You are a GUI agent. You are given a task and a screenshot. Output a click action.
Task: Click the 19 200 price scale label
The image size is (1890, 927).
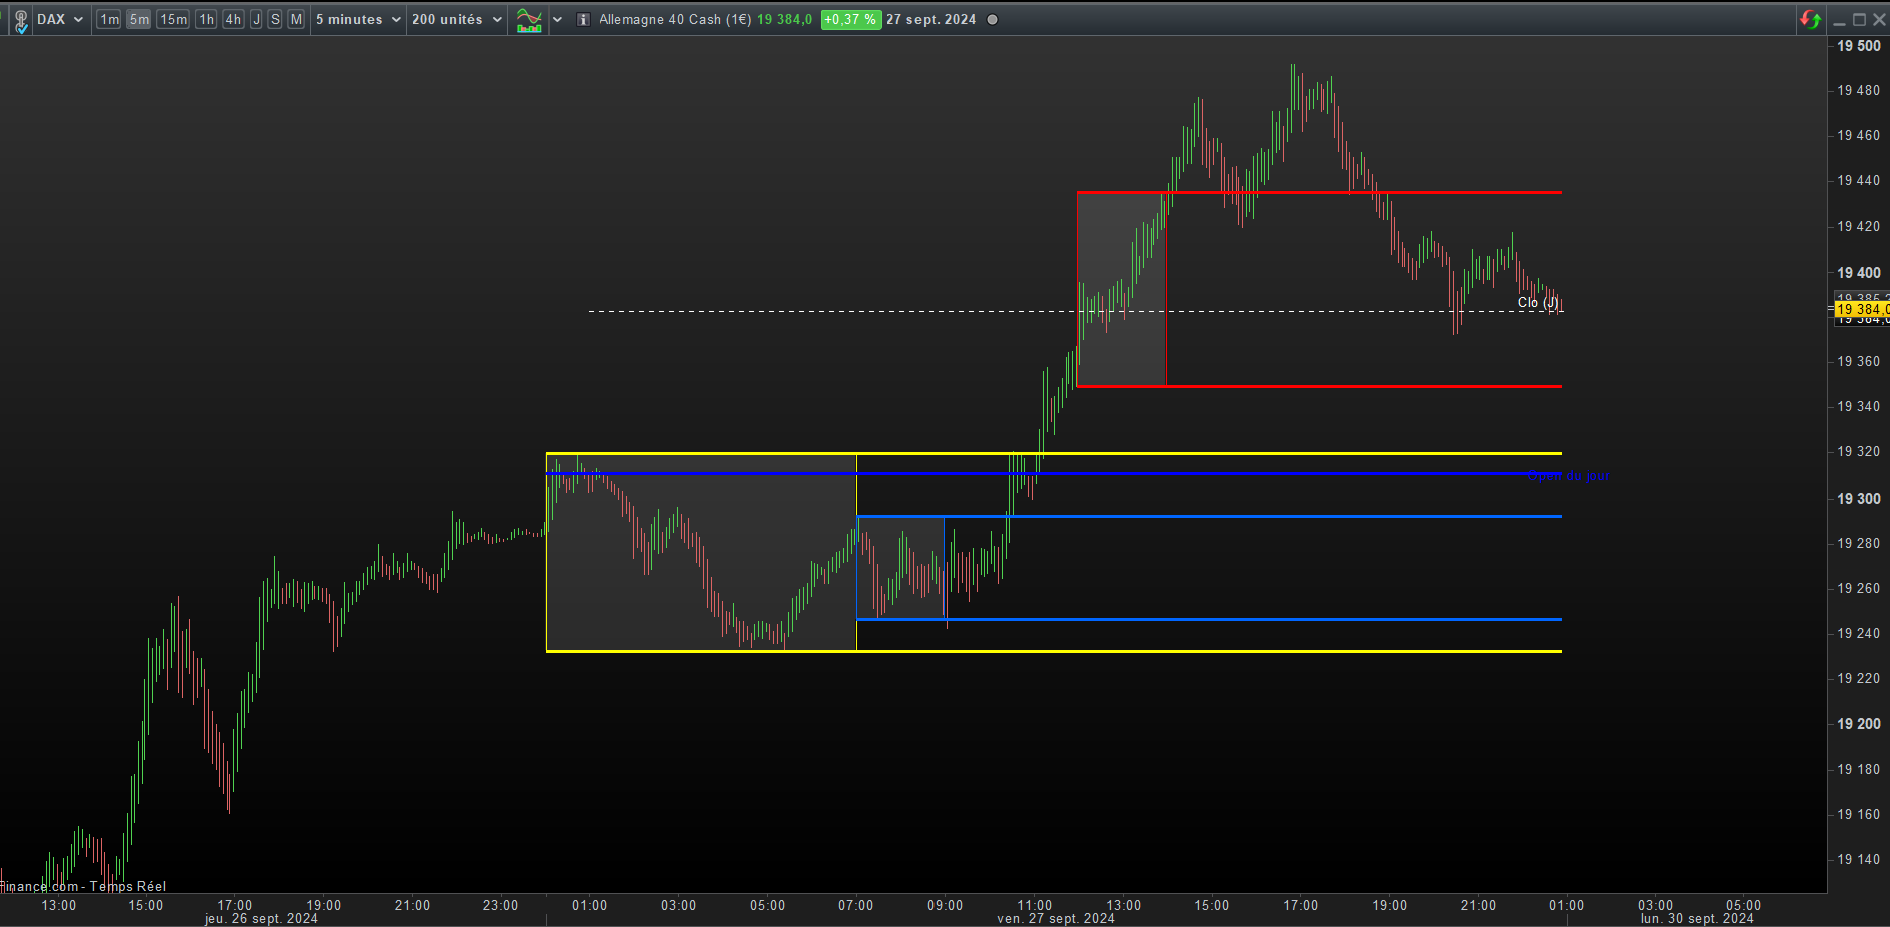point(1859,723)
